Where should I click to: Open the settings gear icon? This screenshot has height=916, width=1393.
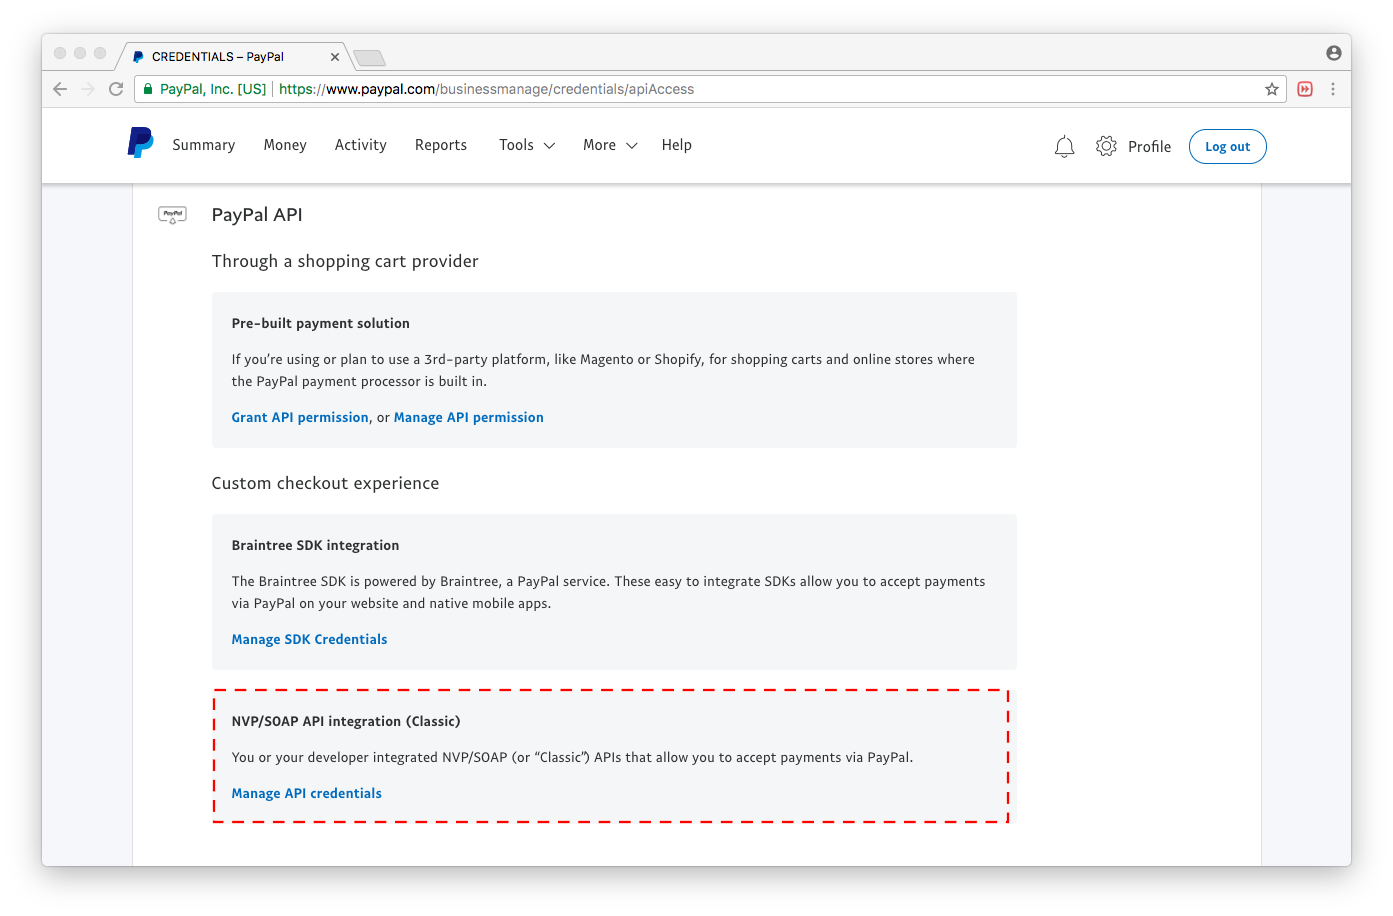point(1106,146)
